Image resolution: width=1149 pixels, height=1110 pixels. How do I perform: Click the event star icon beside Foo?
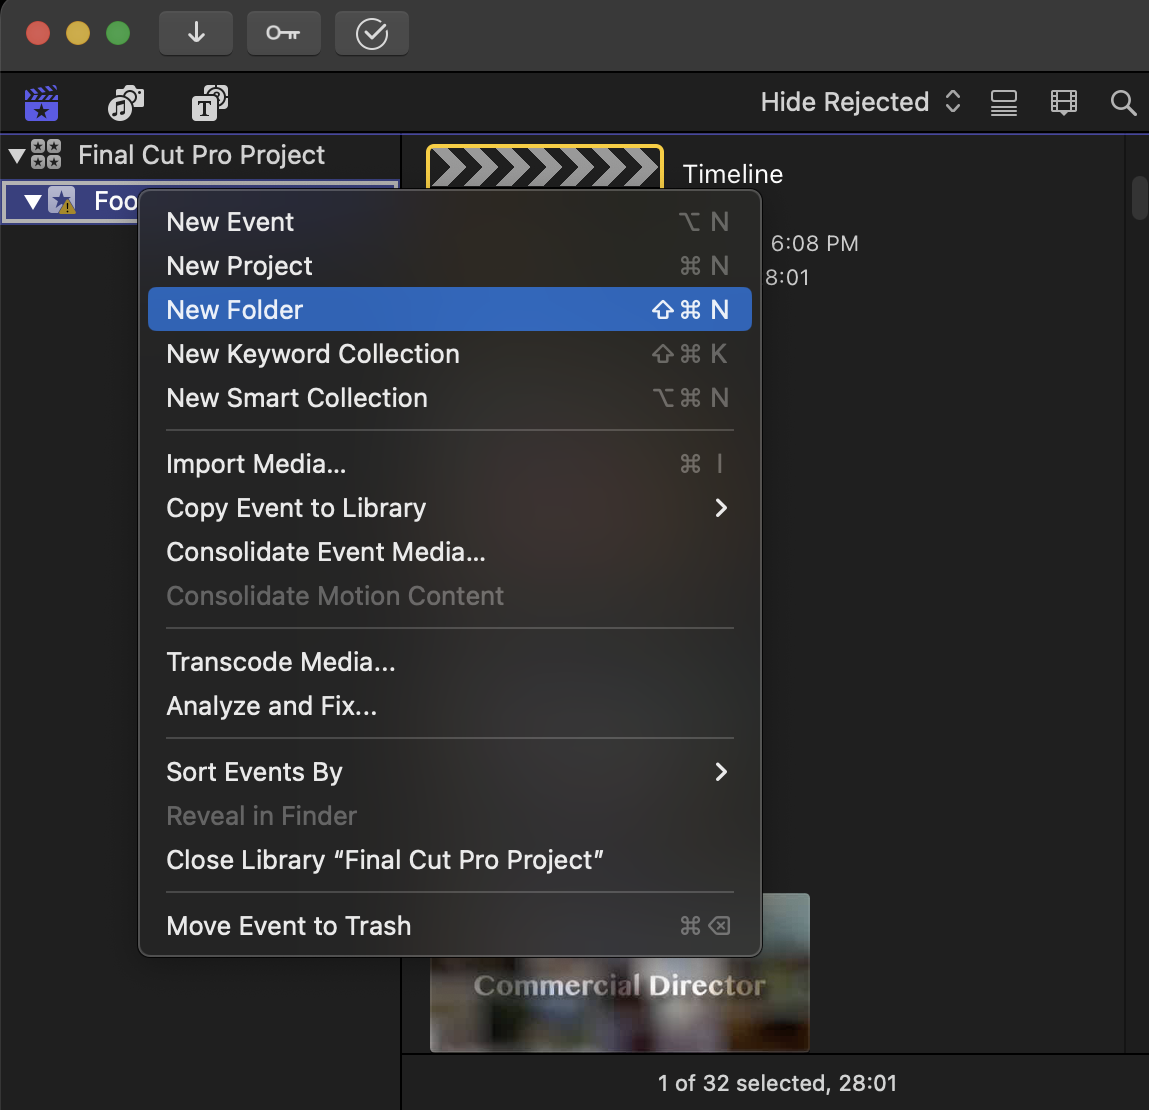62,200
